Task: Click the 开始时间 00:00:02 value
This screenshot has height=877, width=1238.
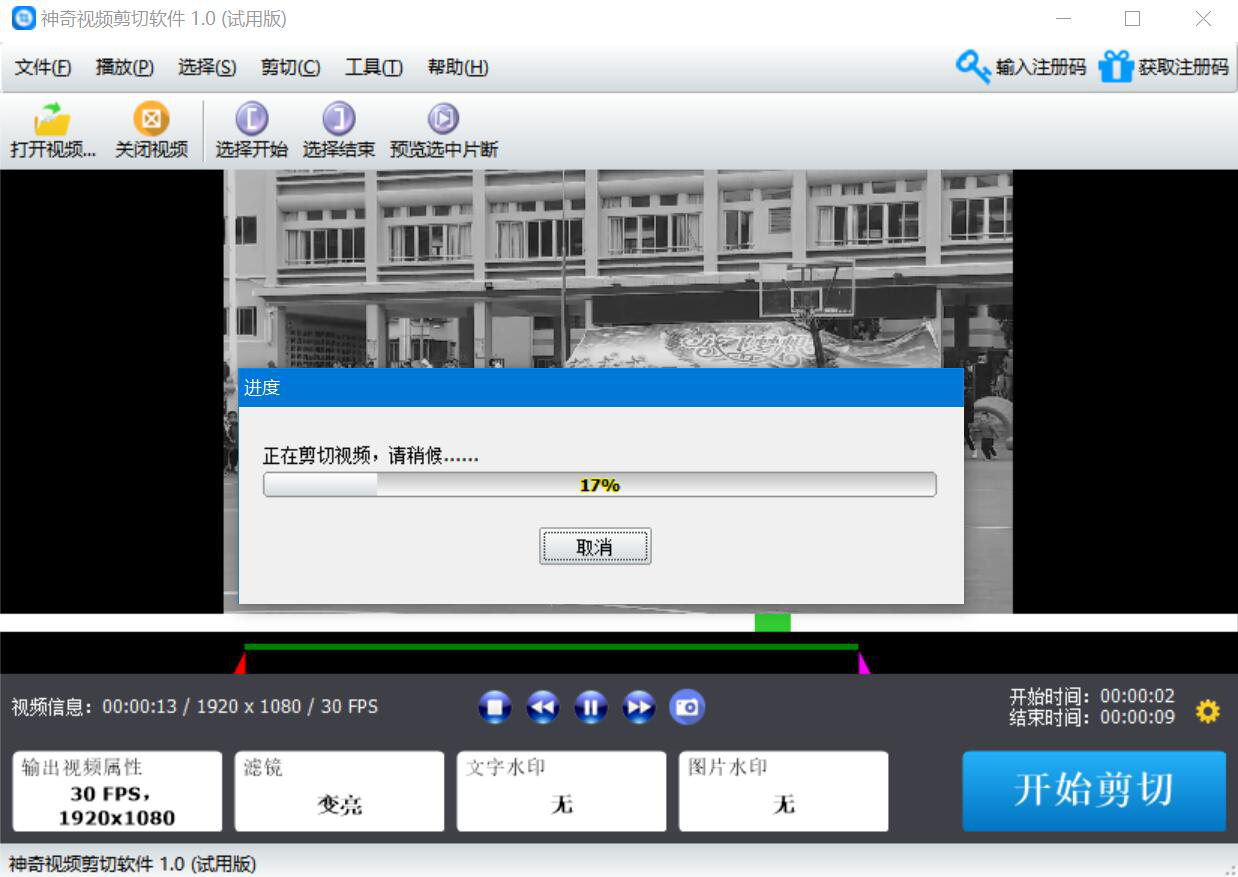Action: (x=1137, y=695)
